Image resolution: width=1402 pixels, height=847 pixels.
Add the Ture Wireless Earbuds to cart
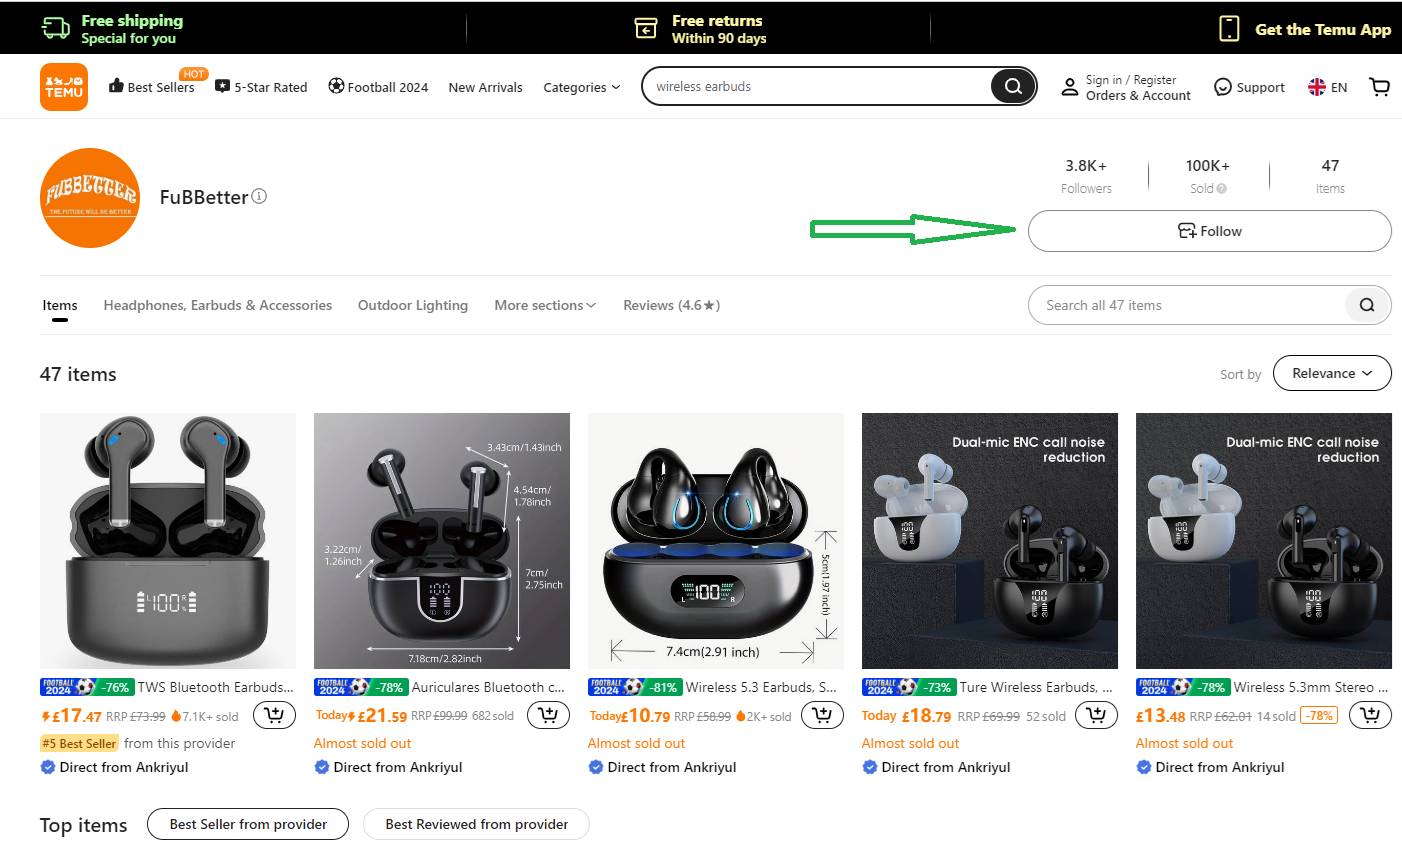[1096, 714]
